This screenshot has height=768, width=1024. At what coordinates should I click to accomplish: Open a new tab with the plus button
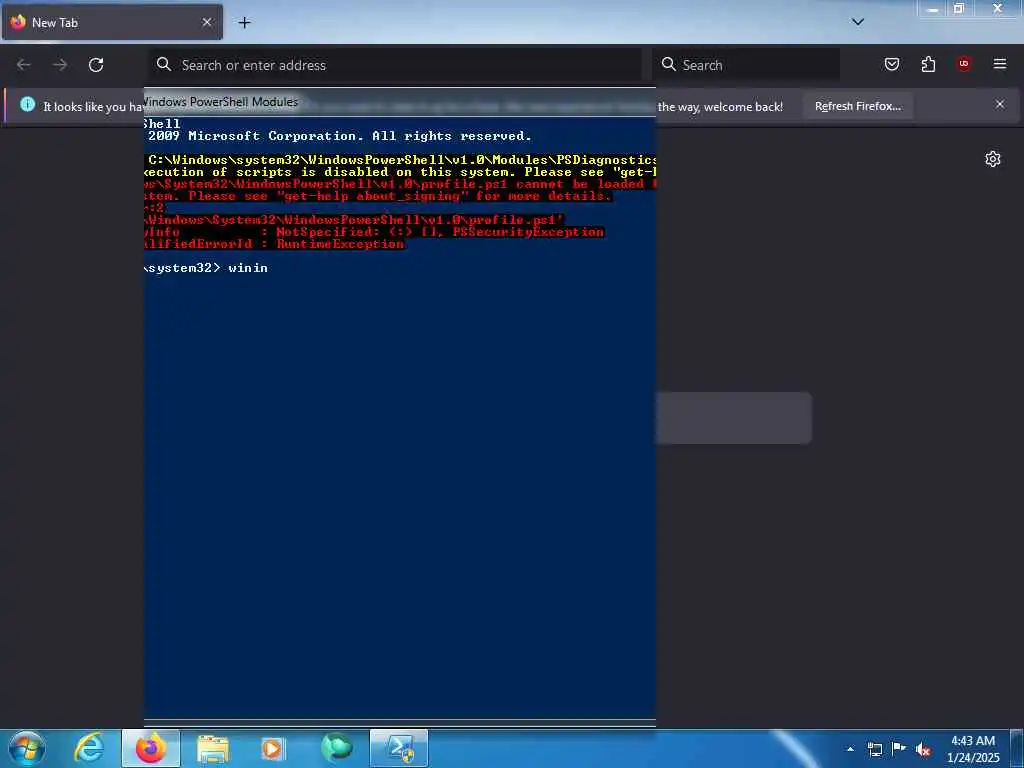pyautogui.click(x=244, y=23)
